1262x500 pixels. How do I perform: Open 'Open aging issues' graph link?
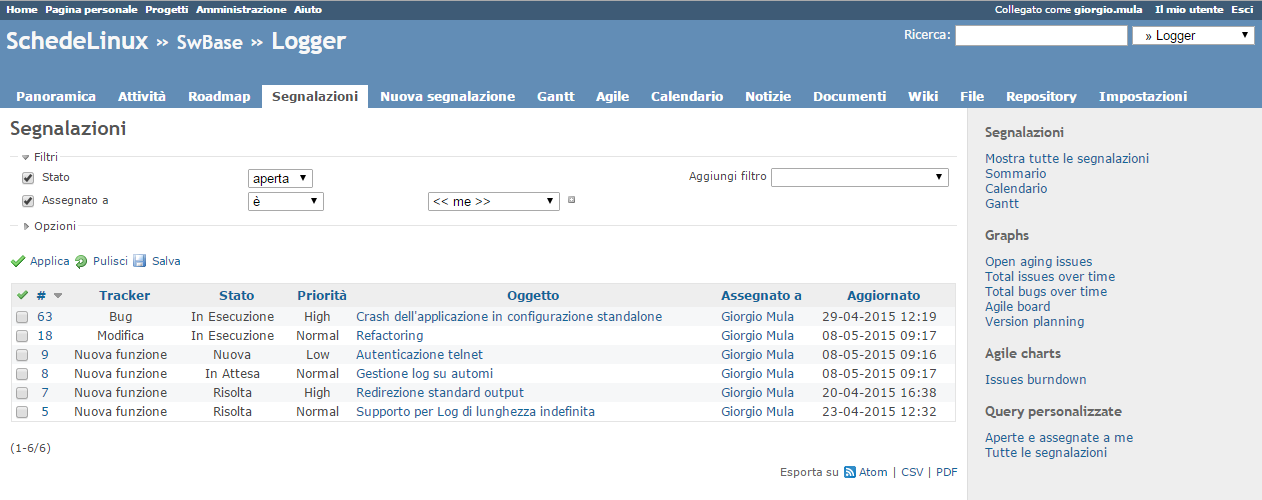(1038, 262)
